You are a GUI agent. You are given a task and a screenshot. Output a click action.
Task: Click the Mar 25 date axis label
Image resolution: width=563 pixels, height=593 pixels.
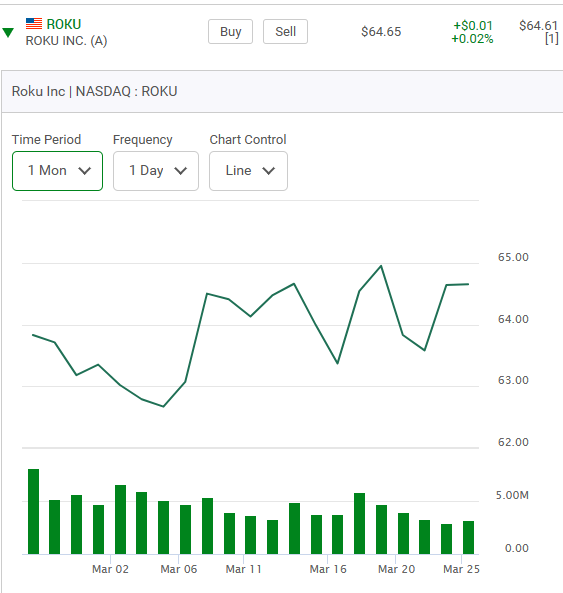pos(461,569)
